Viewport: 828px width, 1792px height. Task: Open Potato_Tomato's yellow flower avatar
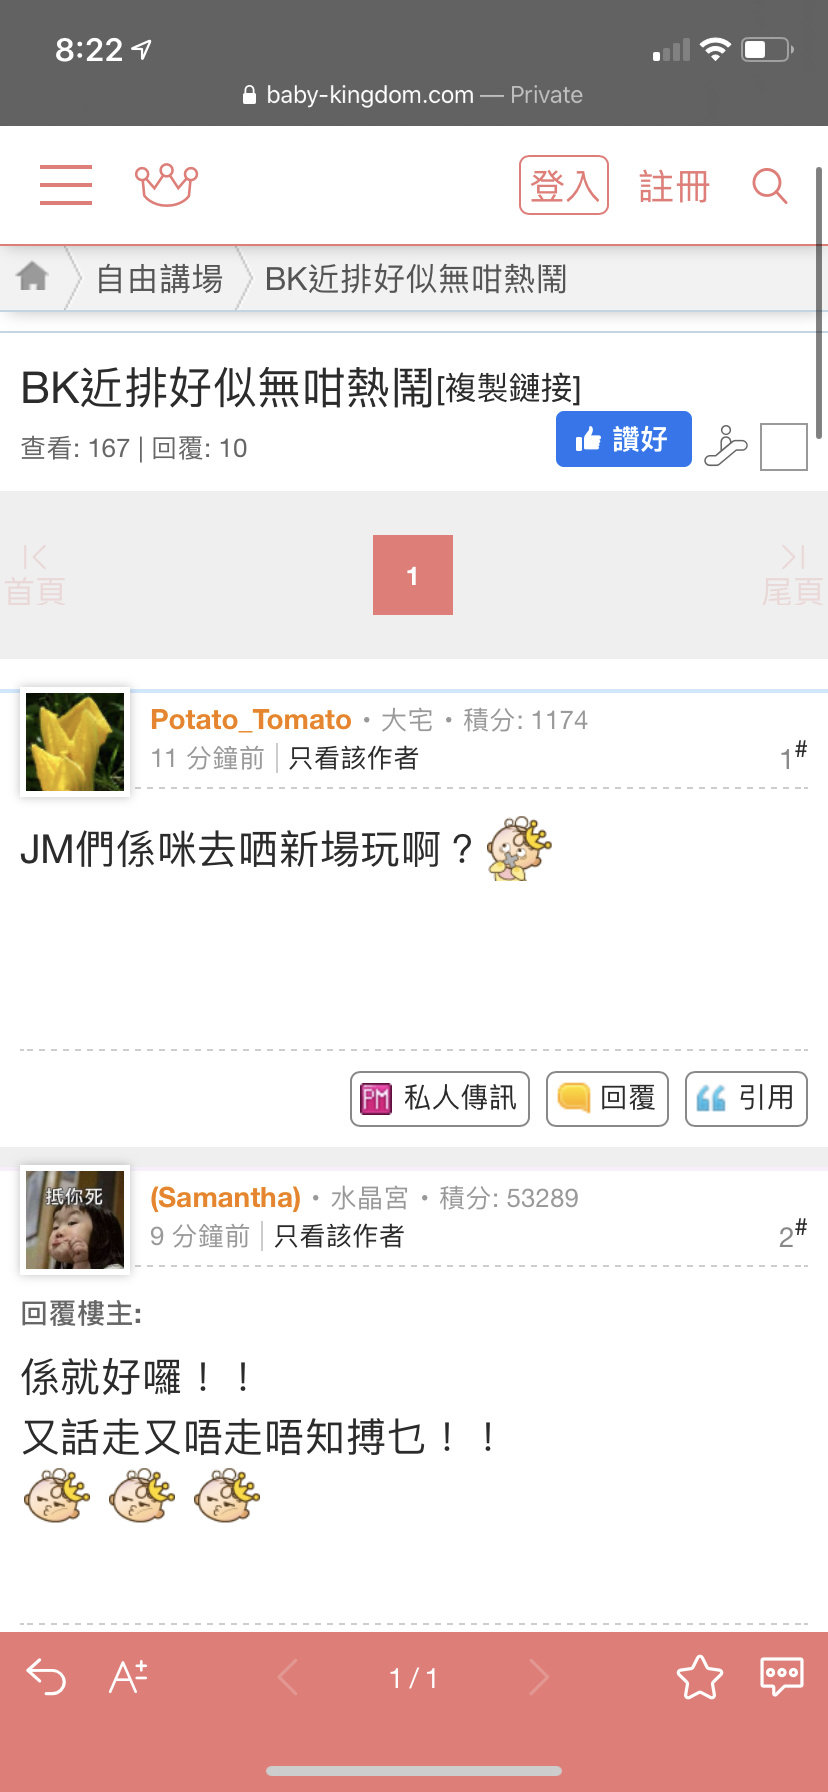(x=75, y=742)
